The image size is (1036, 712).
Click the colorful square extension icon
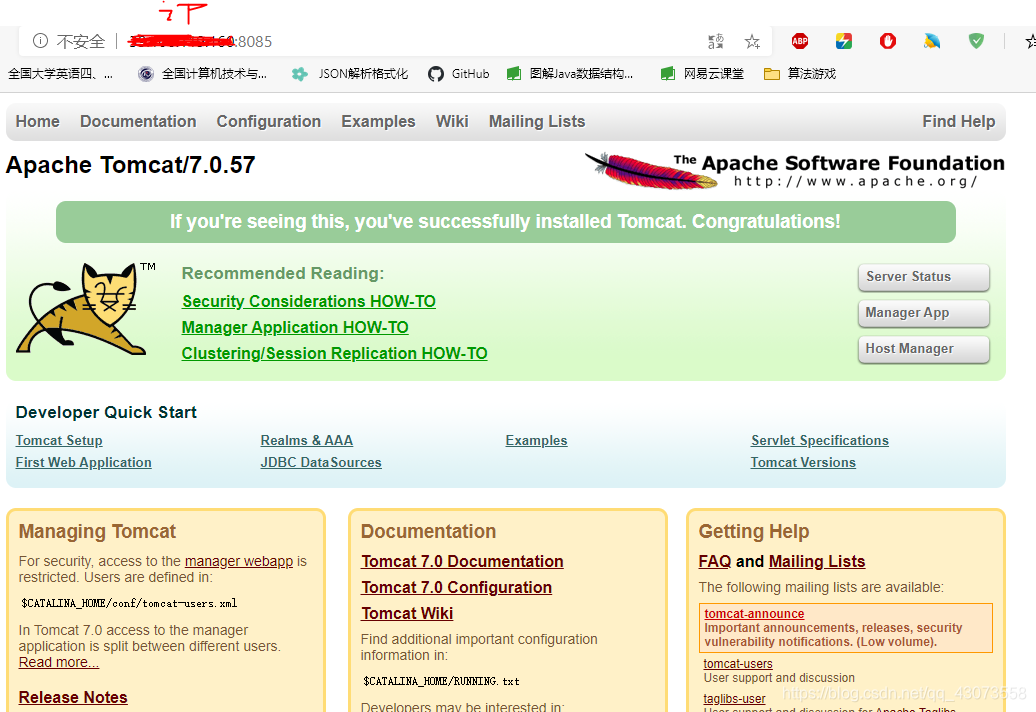844,41
